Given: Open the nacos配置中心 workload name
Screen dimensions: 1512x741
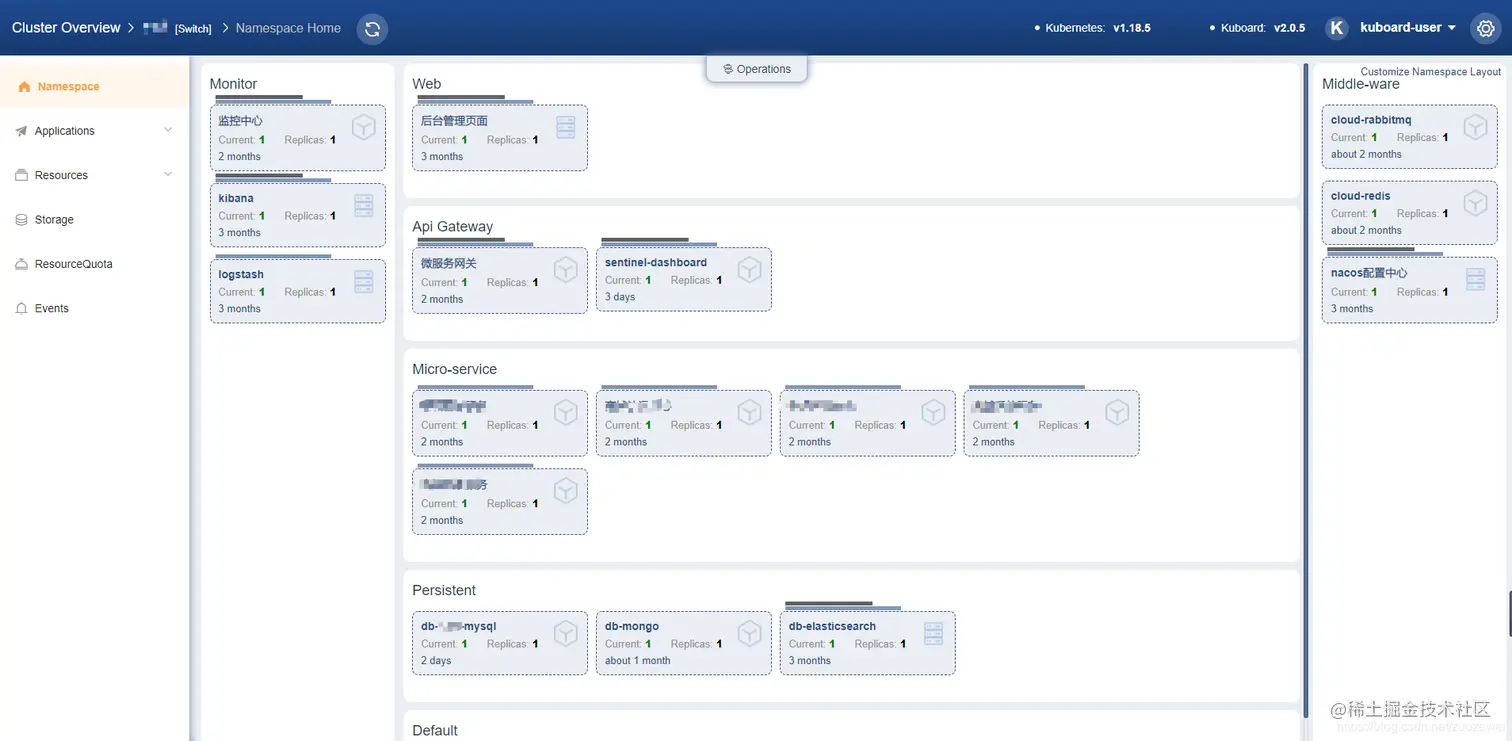Looking at the screenshot, I should click(x=1369, y=272).
